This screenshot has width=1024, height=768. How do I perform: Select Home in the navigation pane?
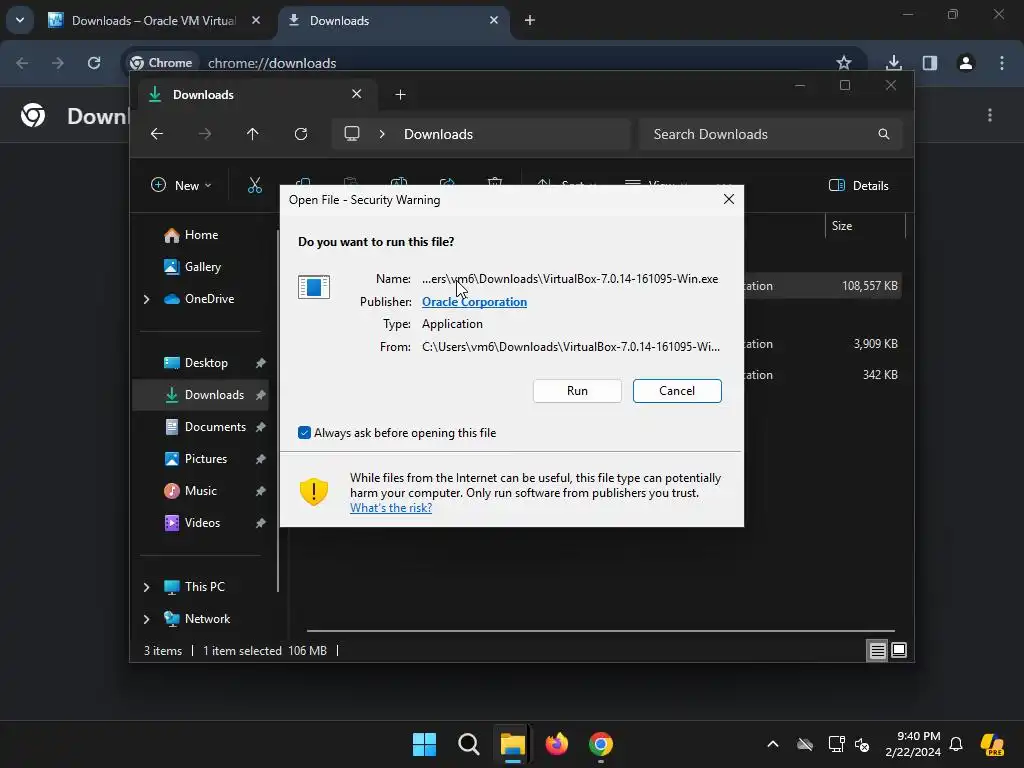tap(201, 234)
